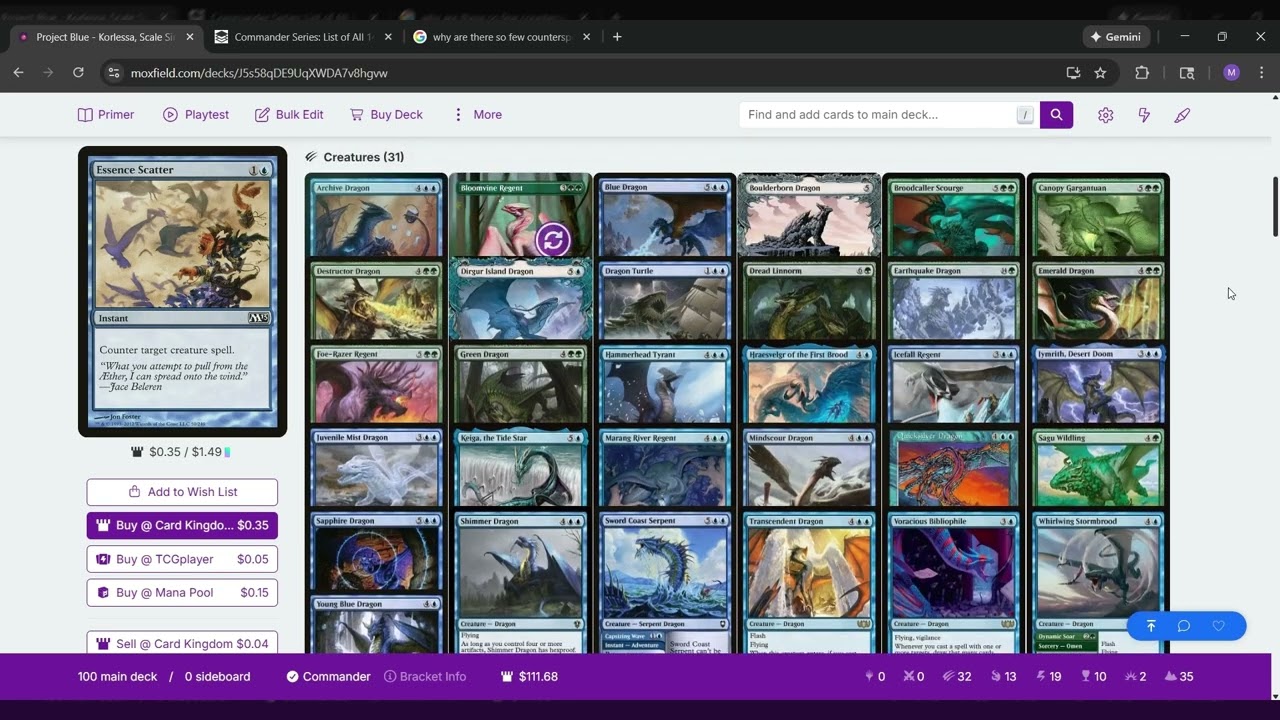Open the Voracious Bibliophile card
Viewport: 1280px width, 720px height.
coord(953,582)
